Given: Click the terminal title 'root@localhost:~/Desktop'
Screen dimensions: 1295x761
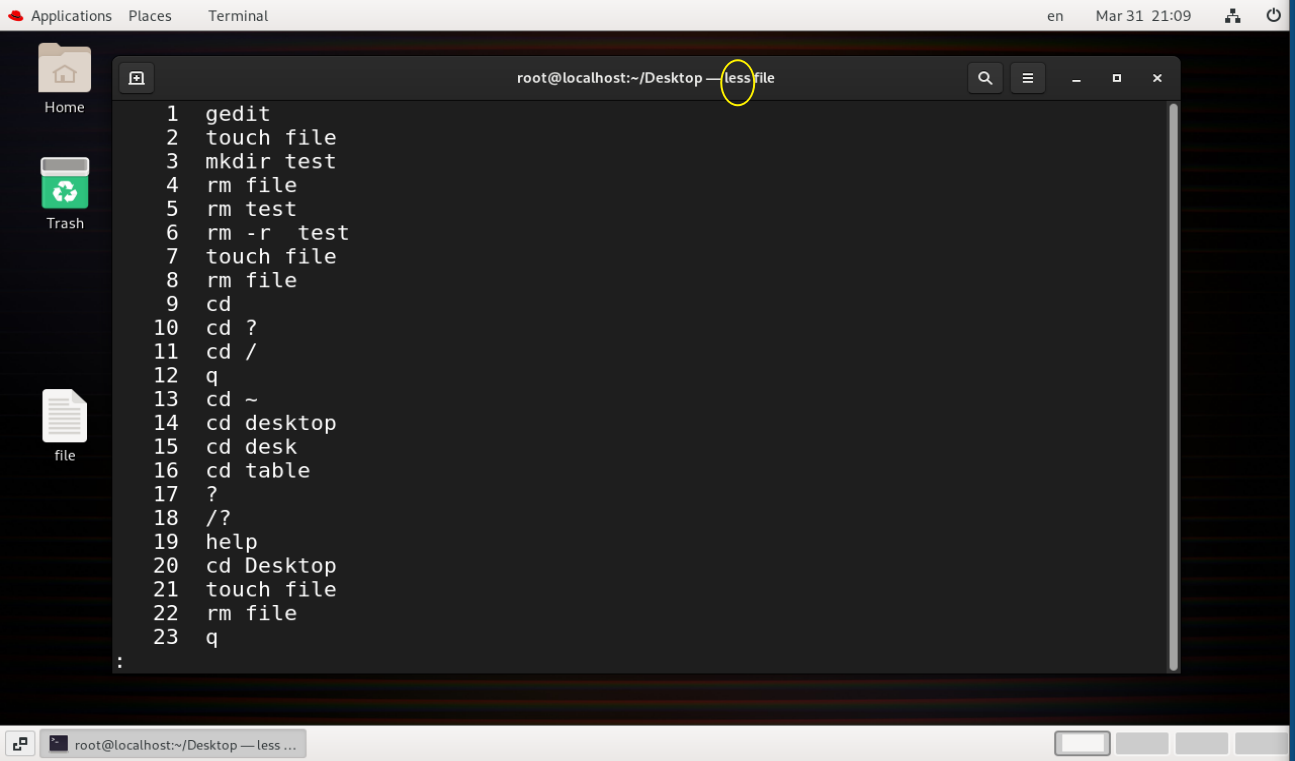Looking at the screenshot, I should (x=609, y=78).
